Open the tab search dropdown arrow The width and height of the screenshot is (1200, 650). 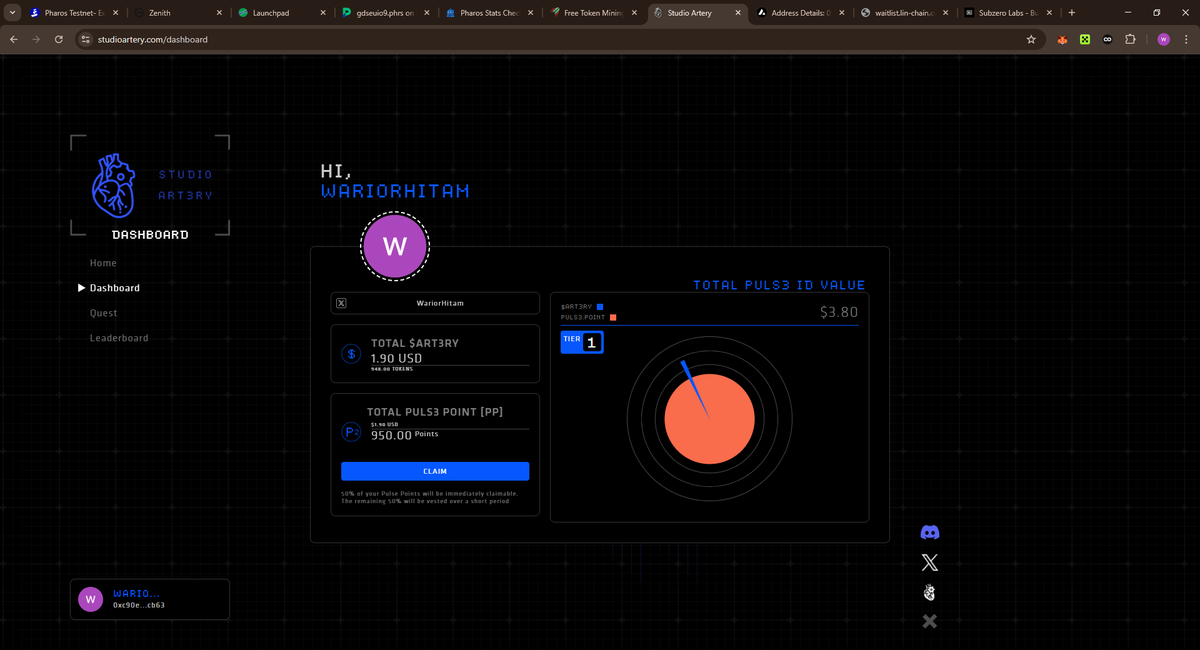click(10, 13)
